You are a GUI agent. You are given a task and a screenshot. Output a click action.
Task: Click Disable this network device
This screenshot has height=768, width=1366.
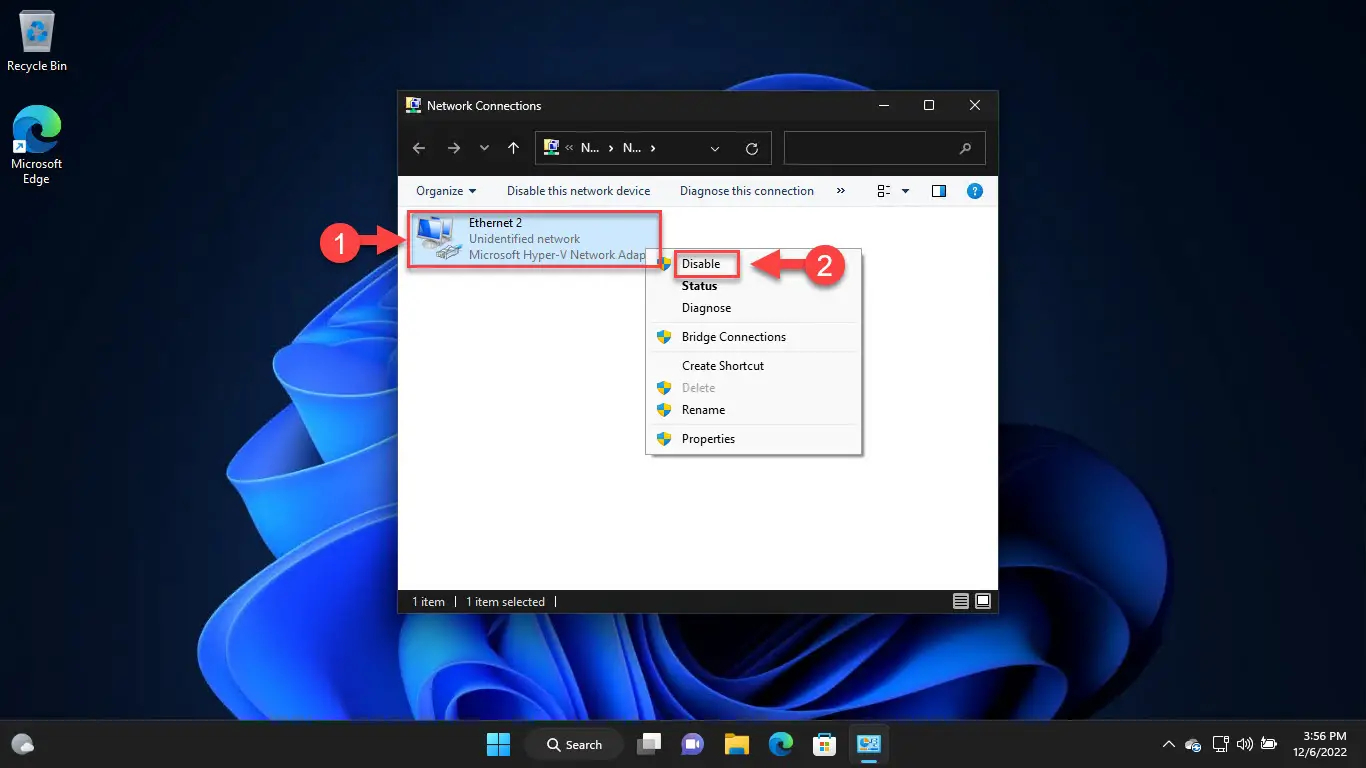pyautogui.click(x=578, y=191)
